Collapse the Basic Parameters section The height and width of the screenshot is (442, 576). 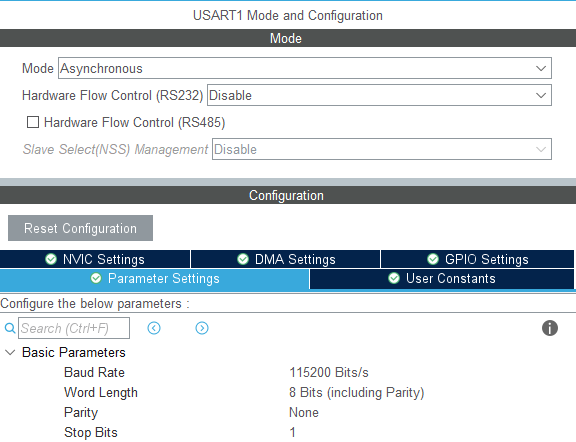[10, 353]
